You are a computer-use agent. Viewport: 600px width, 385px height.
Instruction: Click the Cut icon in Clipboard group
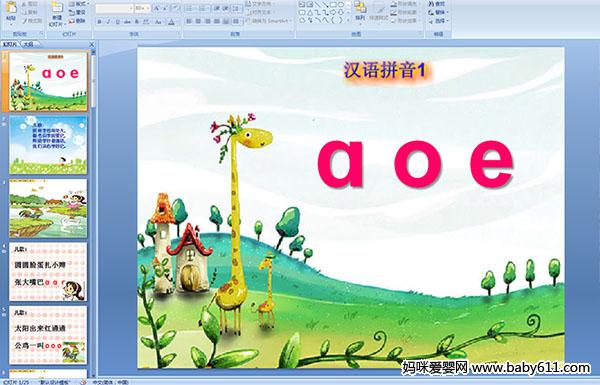tap(24, 4)
